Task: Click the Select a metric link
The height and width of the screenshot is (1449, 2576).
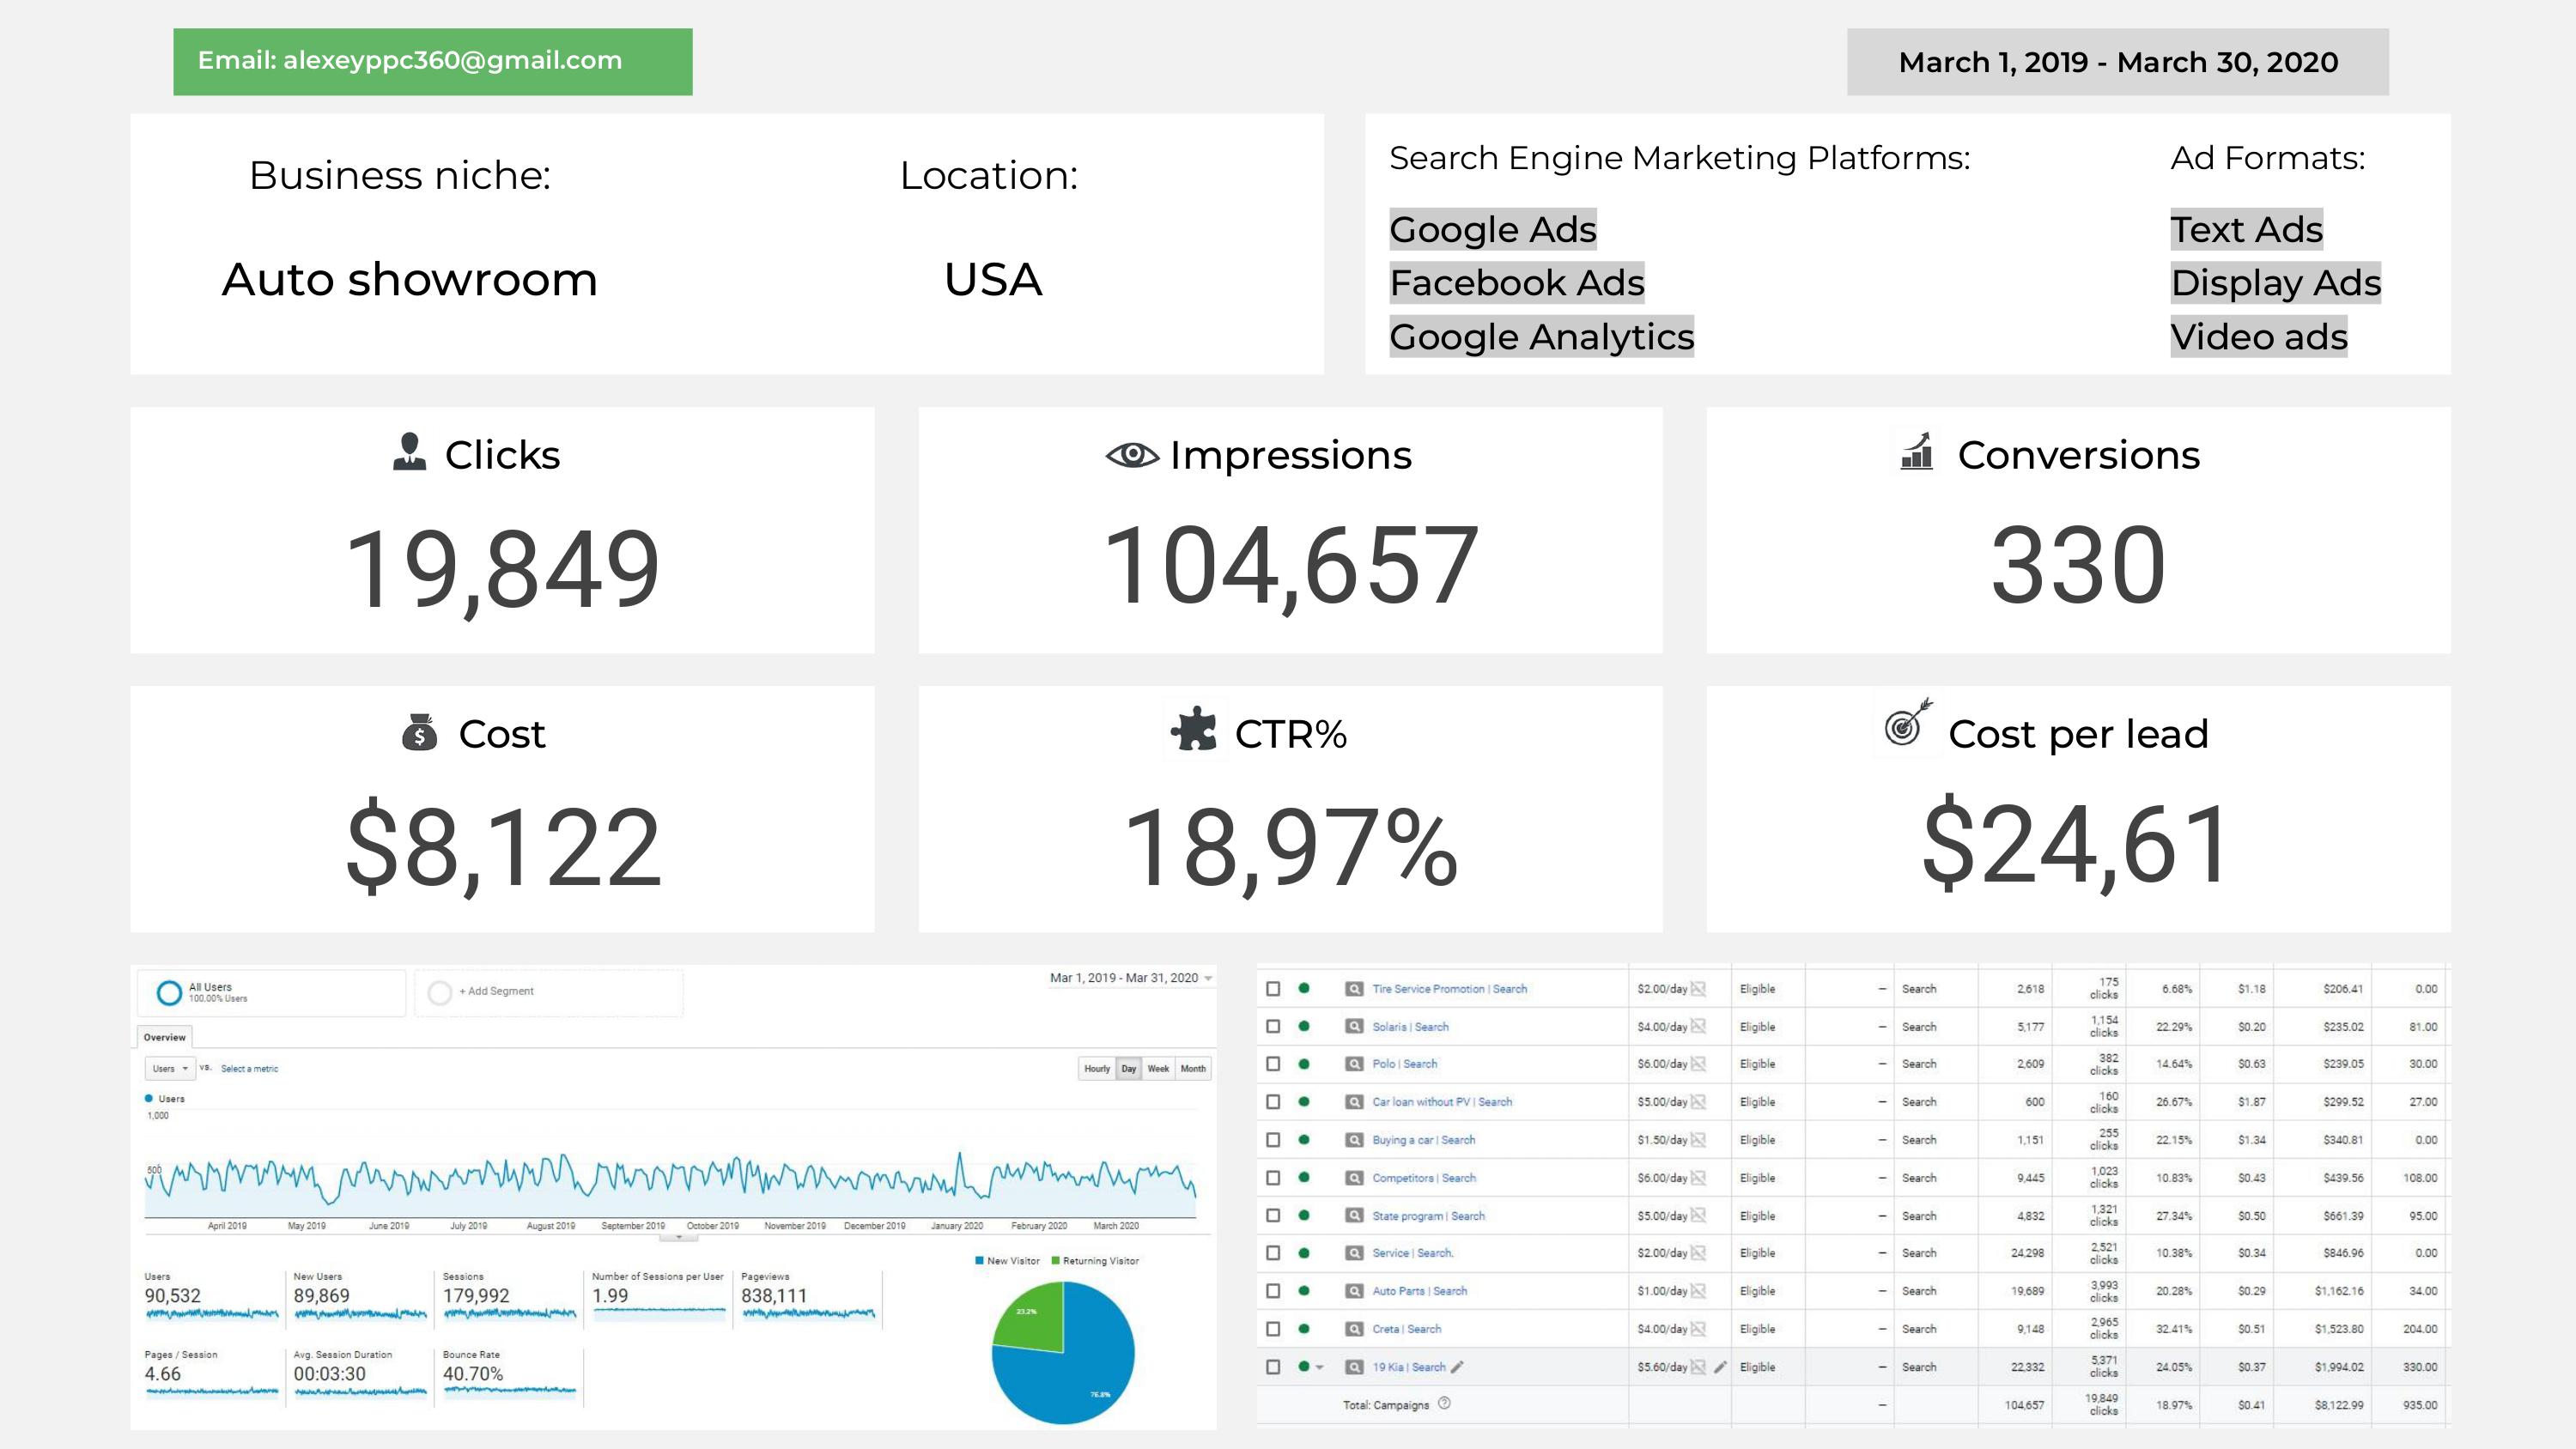Action: [x=249, y=1068]
